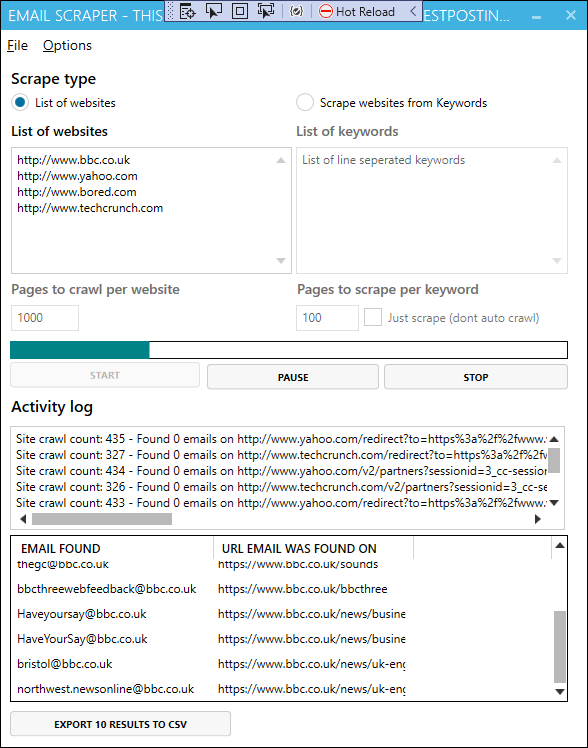Open the File menu
Screen dimensions: 588x748
18,45
